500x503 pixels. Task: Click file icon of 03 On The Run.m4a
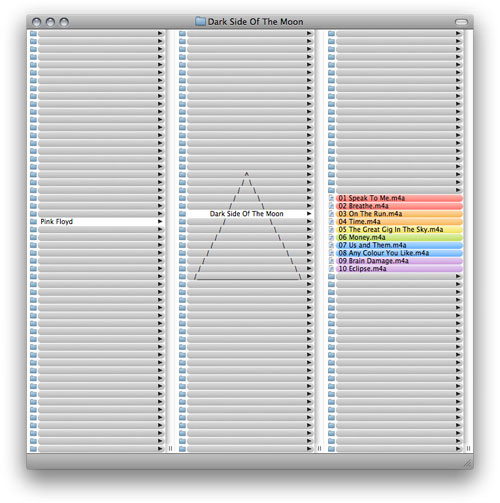click(x=331, y=214)
